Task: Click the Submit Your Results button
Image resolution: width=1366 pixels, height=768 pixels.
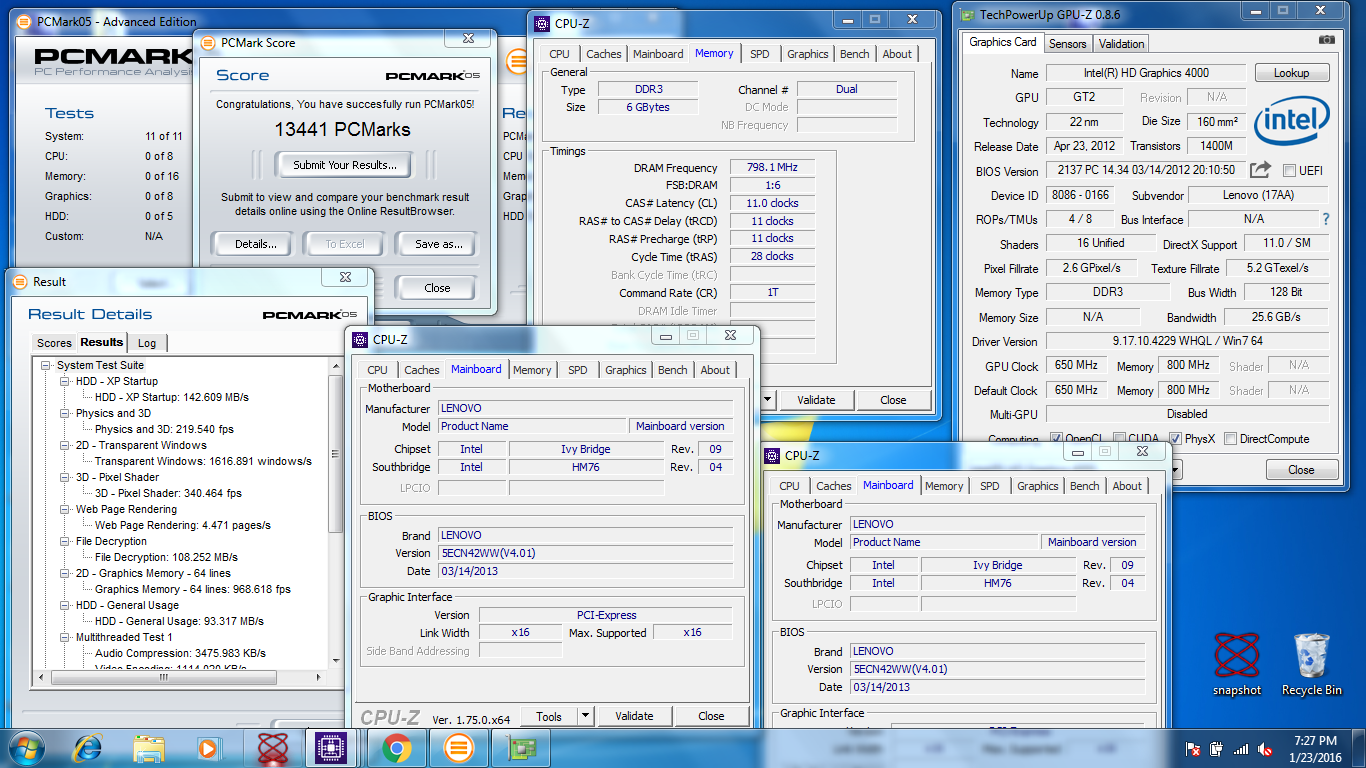Action: [x=345, y=165]
